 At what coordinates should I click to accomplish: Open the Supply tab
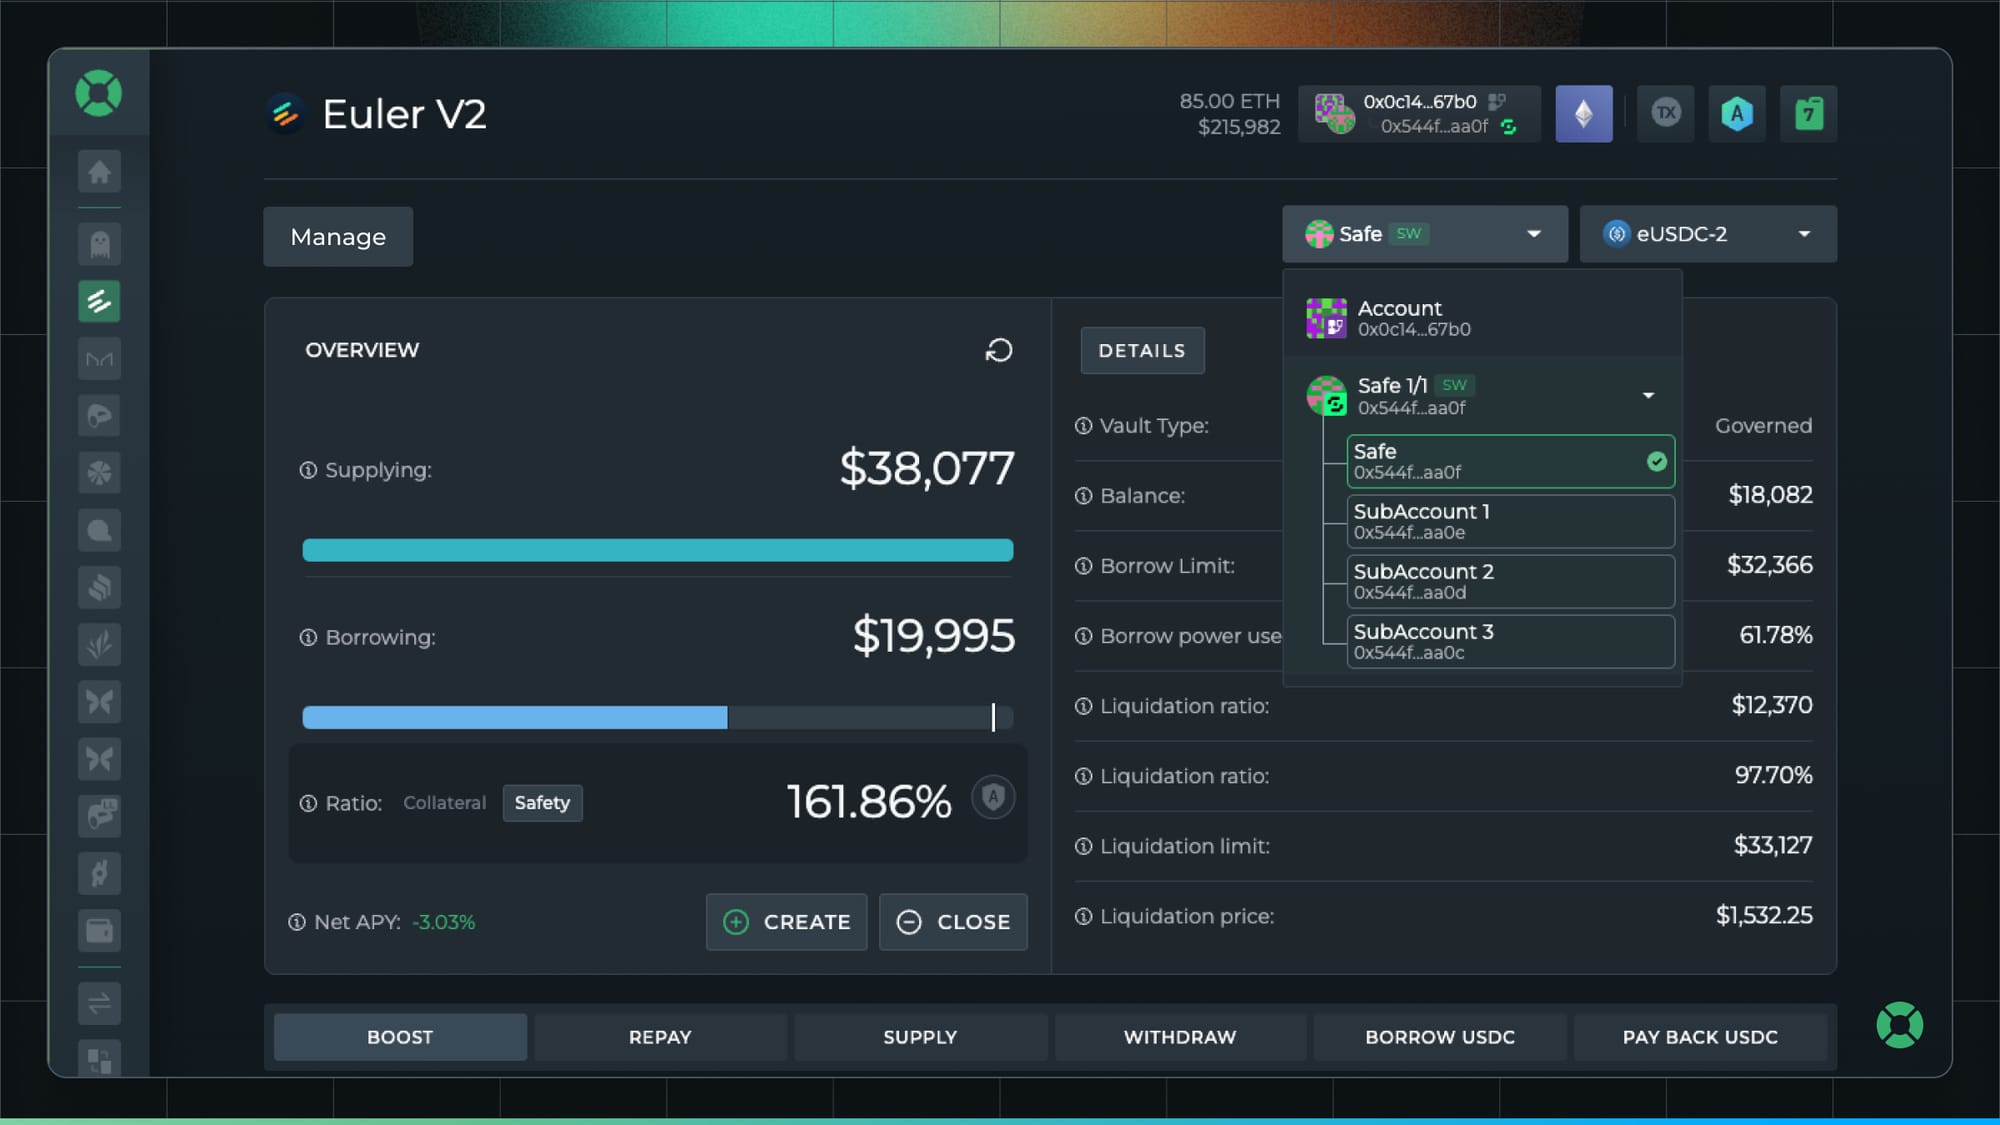point(920,1037)
